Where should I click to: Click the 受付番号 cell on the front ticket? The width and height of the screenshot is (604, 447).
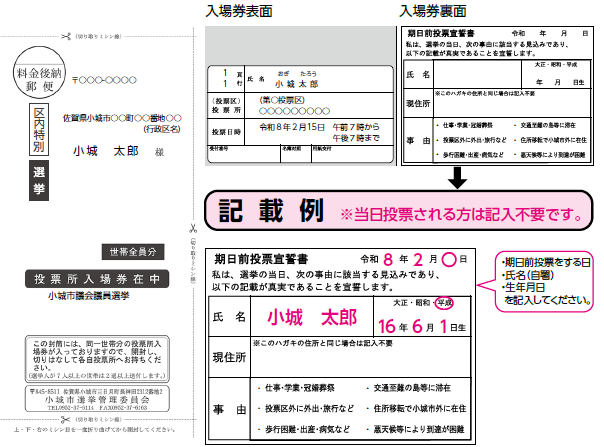tap(244, 154)
